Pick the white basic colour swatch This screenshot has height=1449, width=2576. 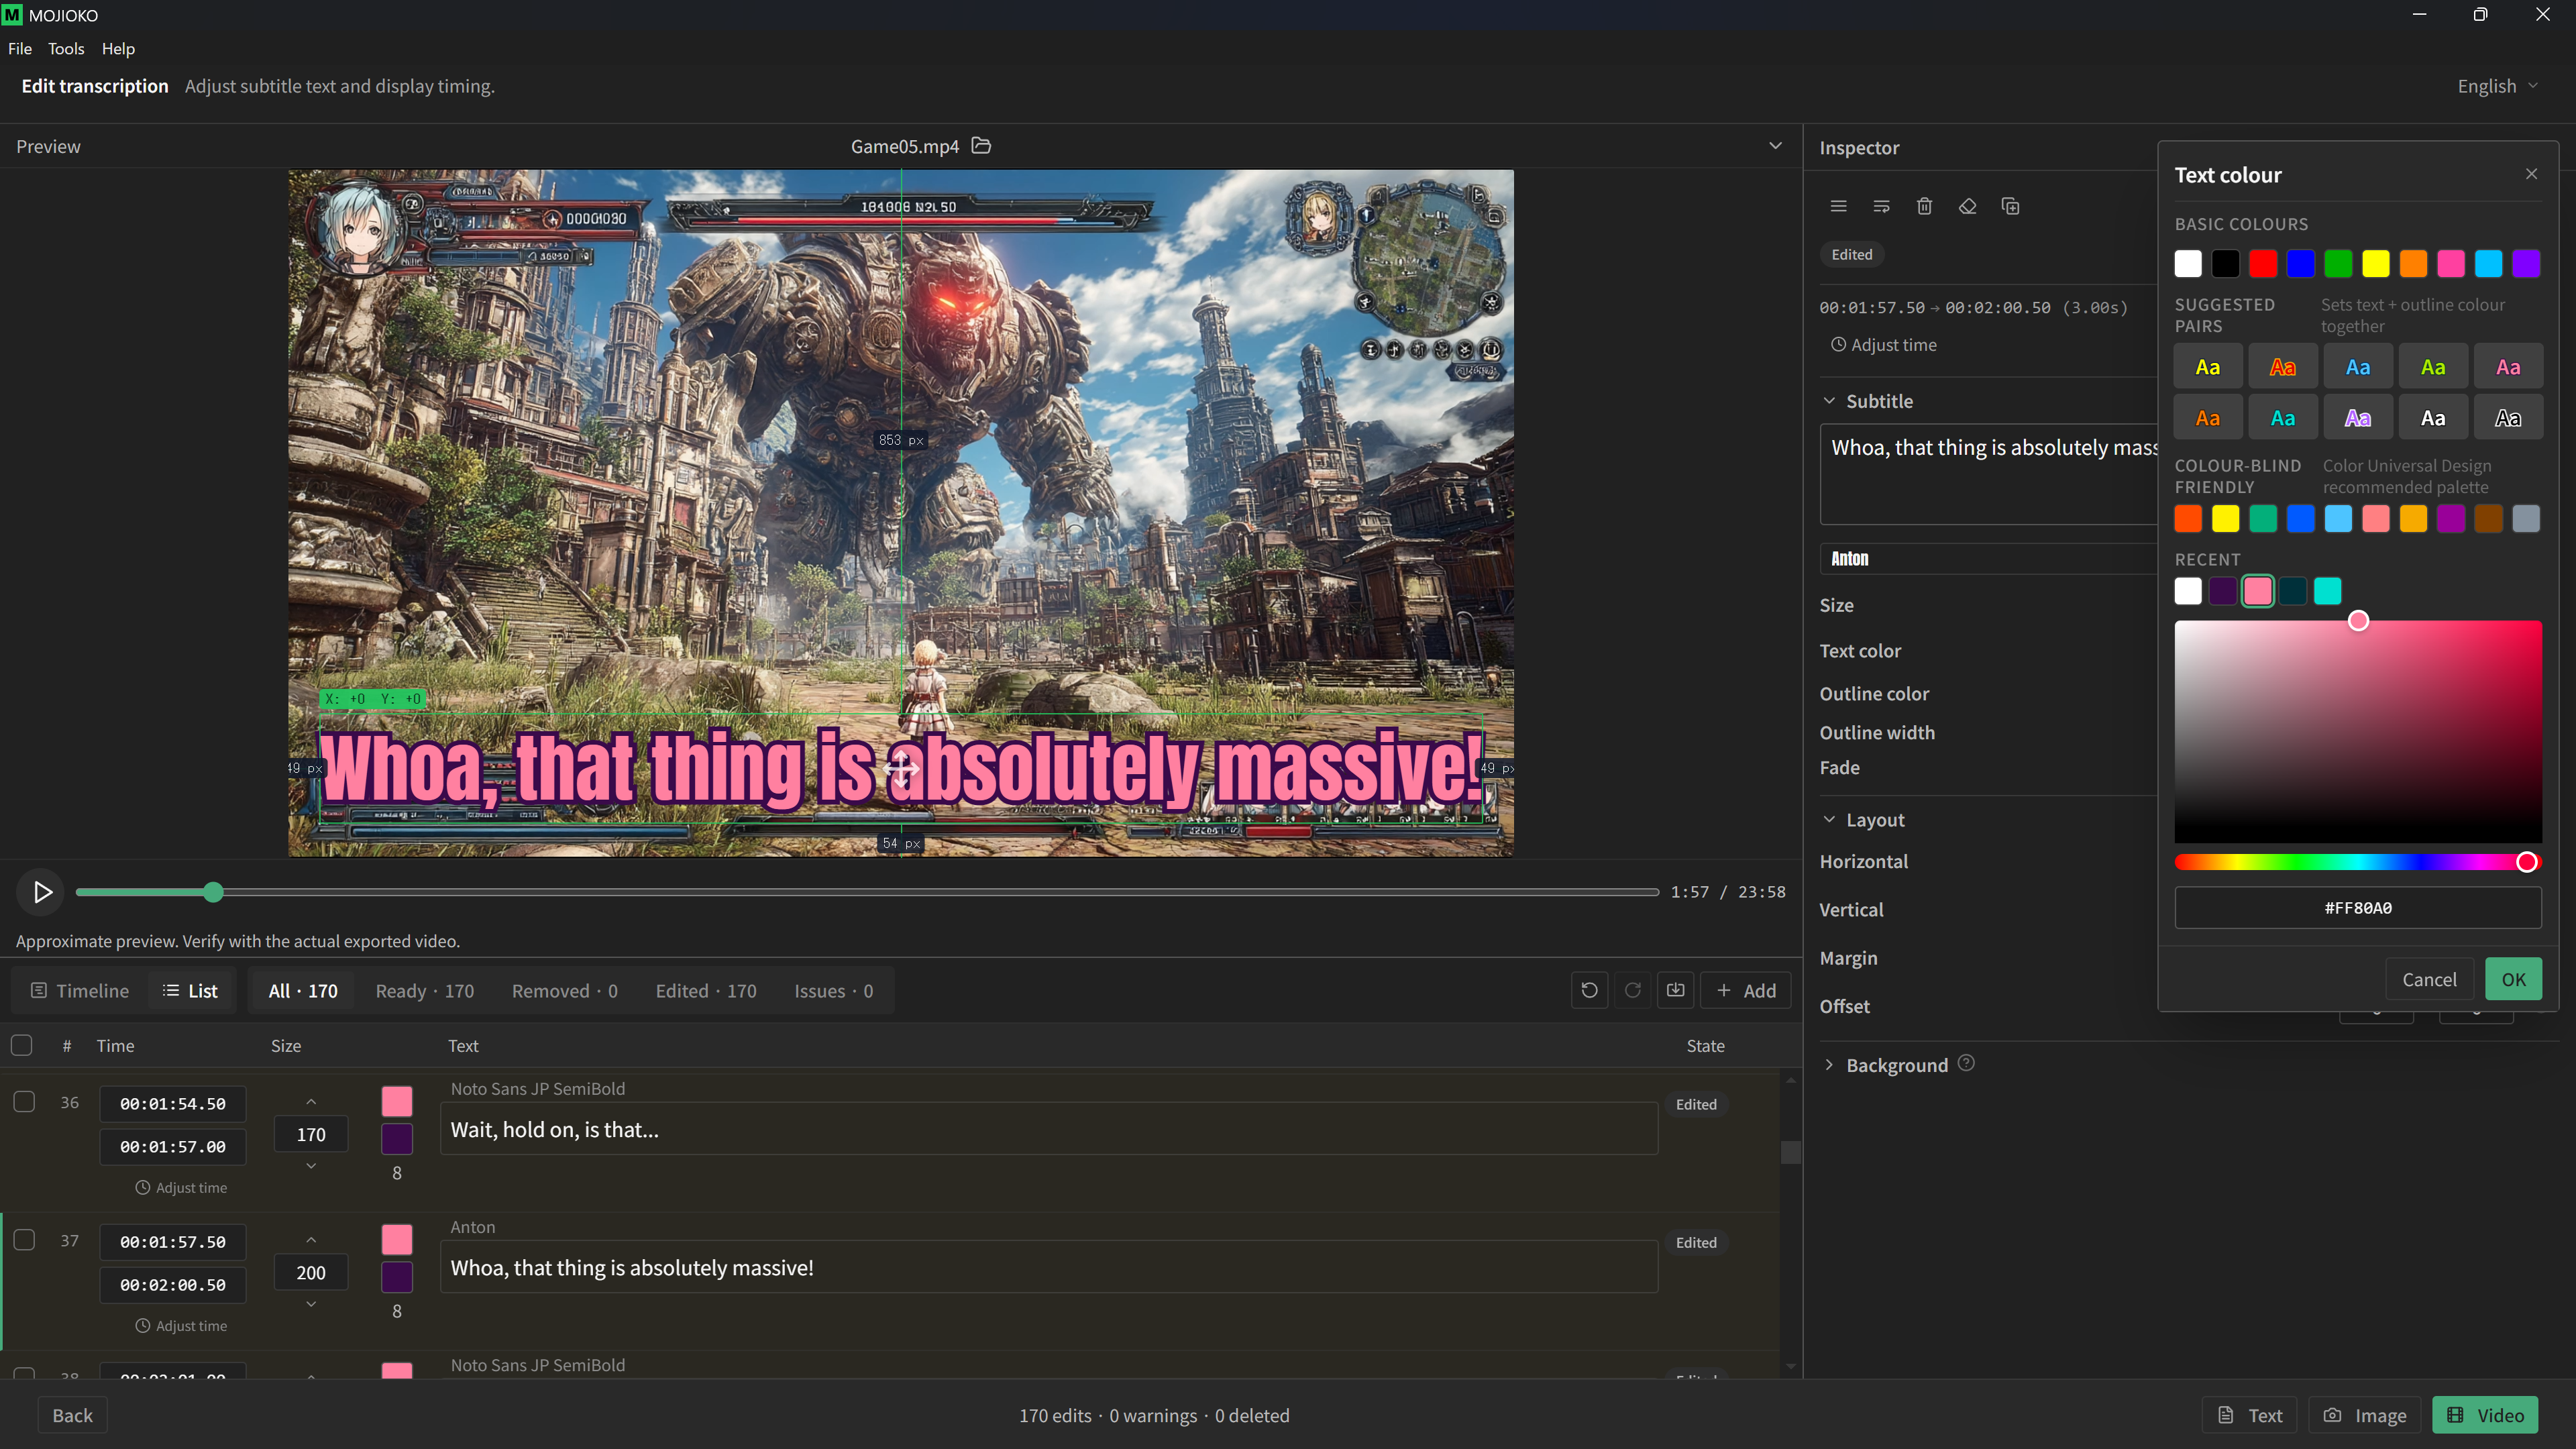pyautogui.click(x=2188, y=264)
